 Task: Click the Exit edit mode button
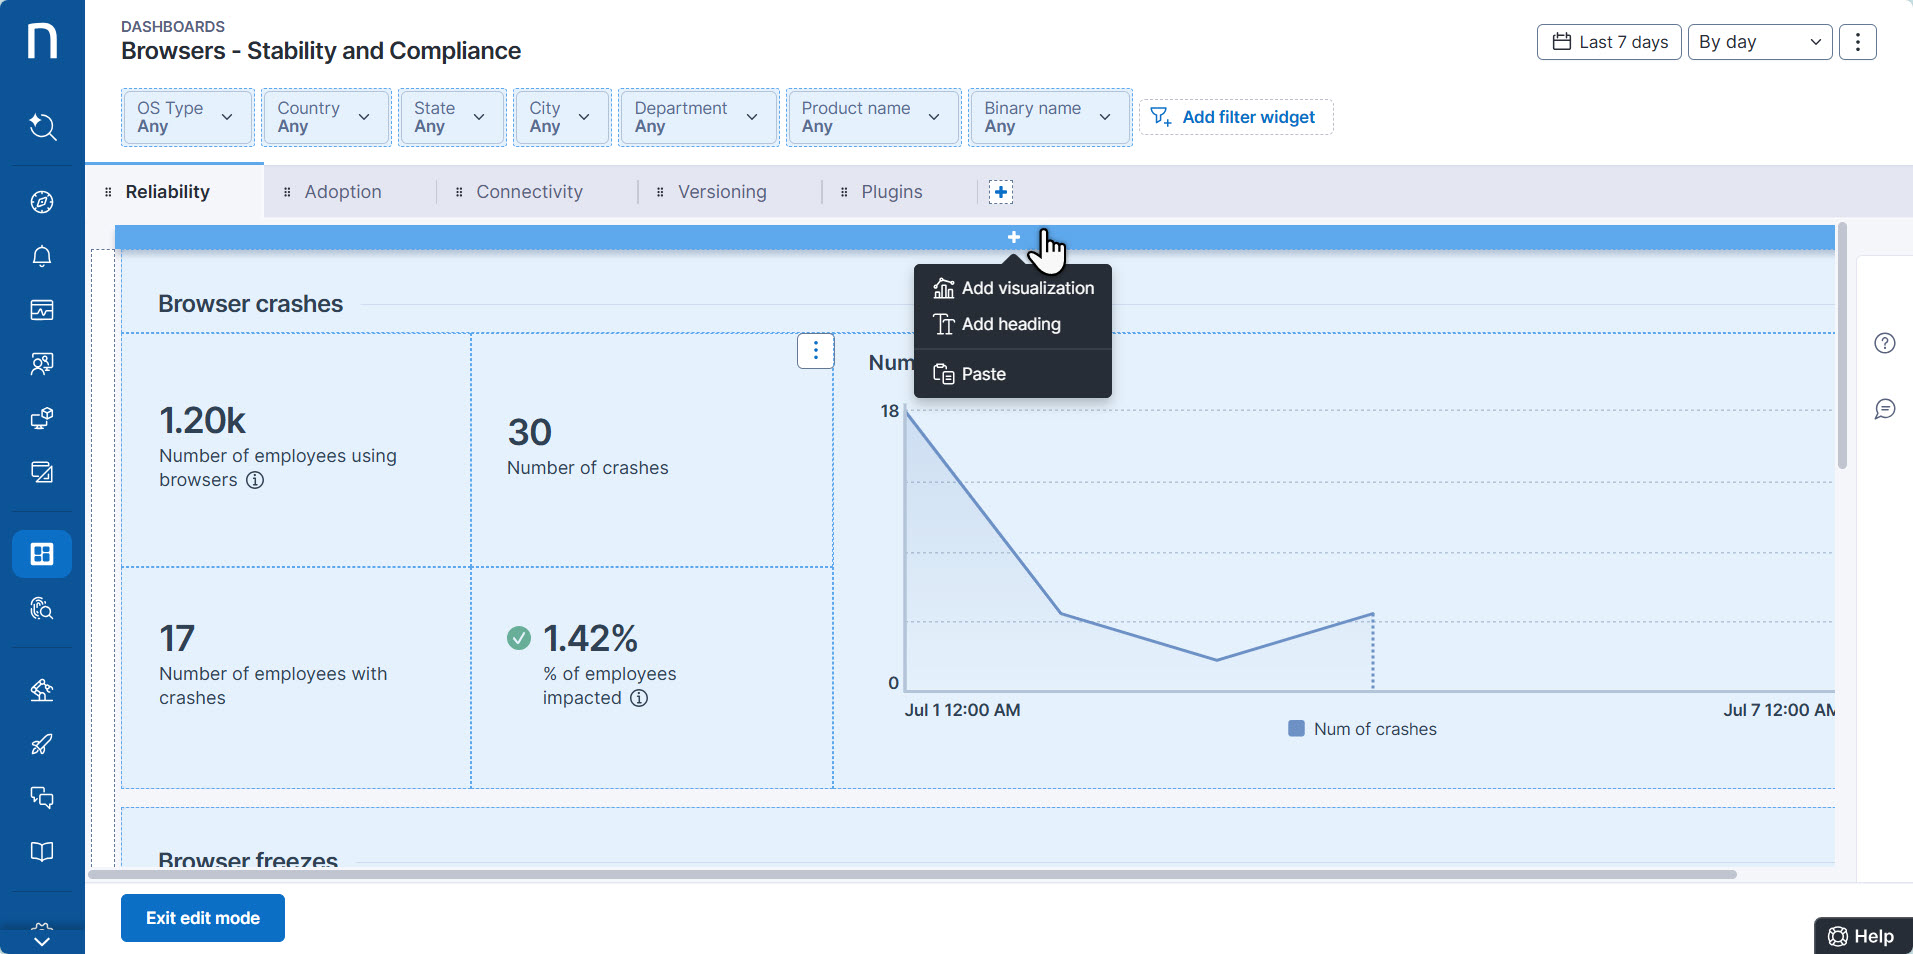coord(203,918)
